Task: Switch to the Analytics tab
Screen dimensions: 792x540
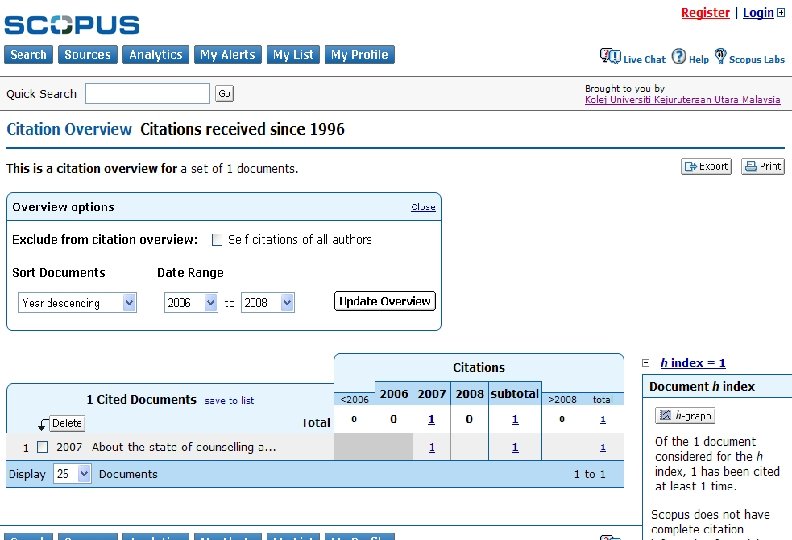Action: point(155,55)
